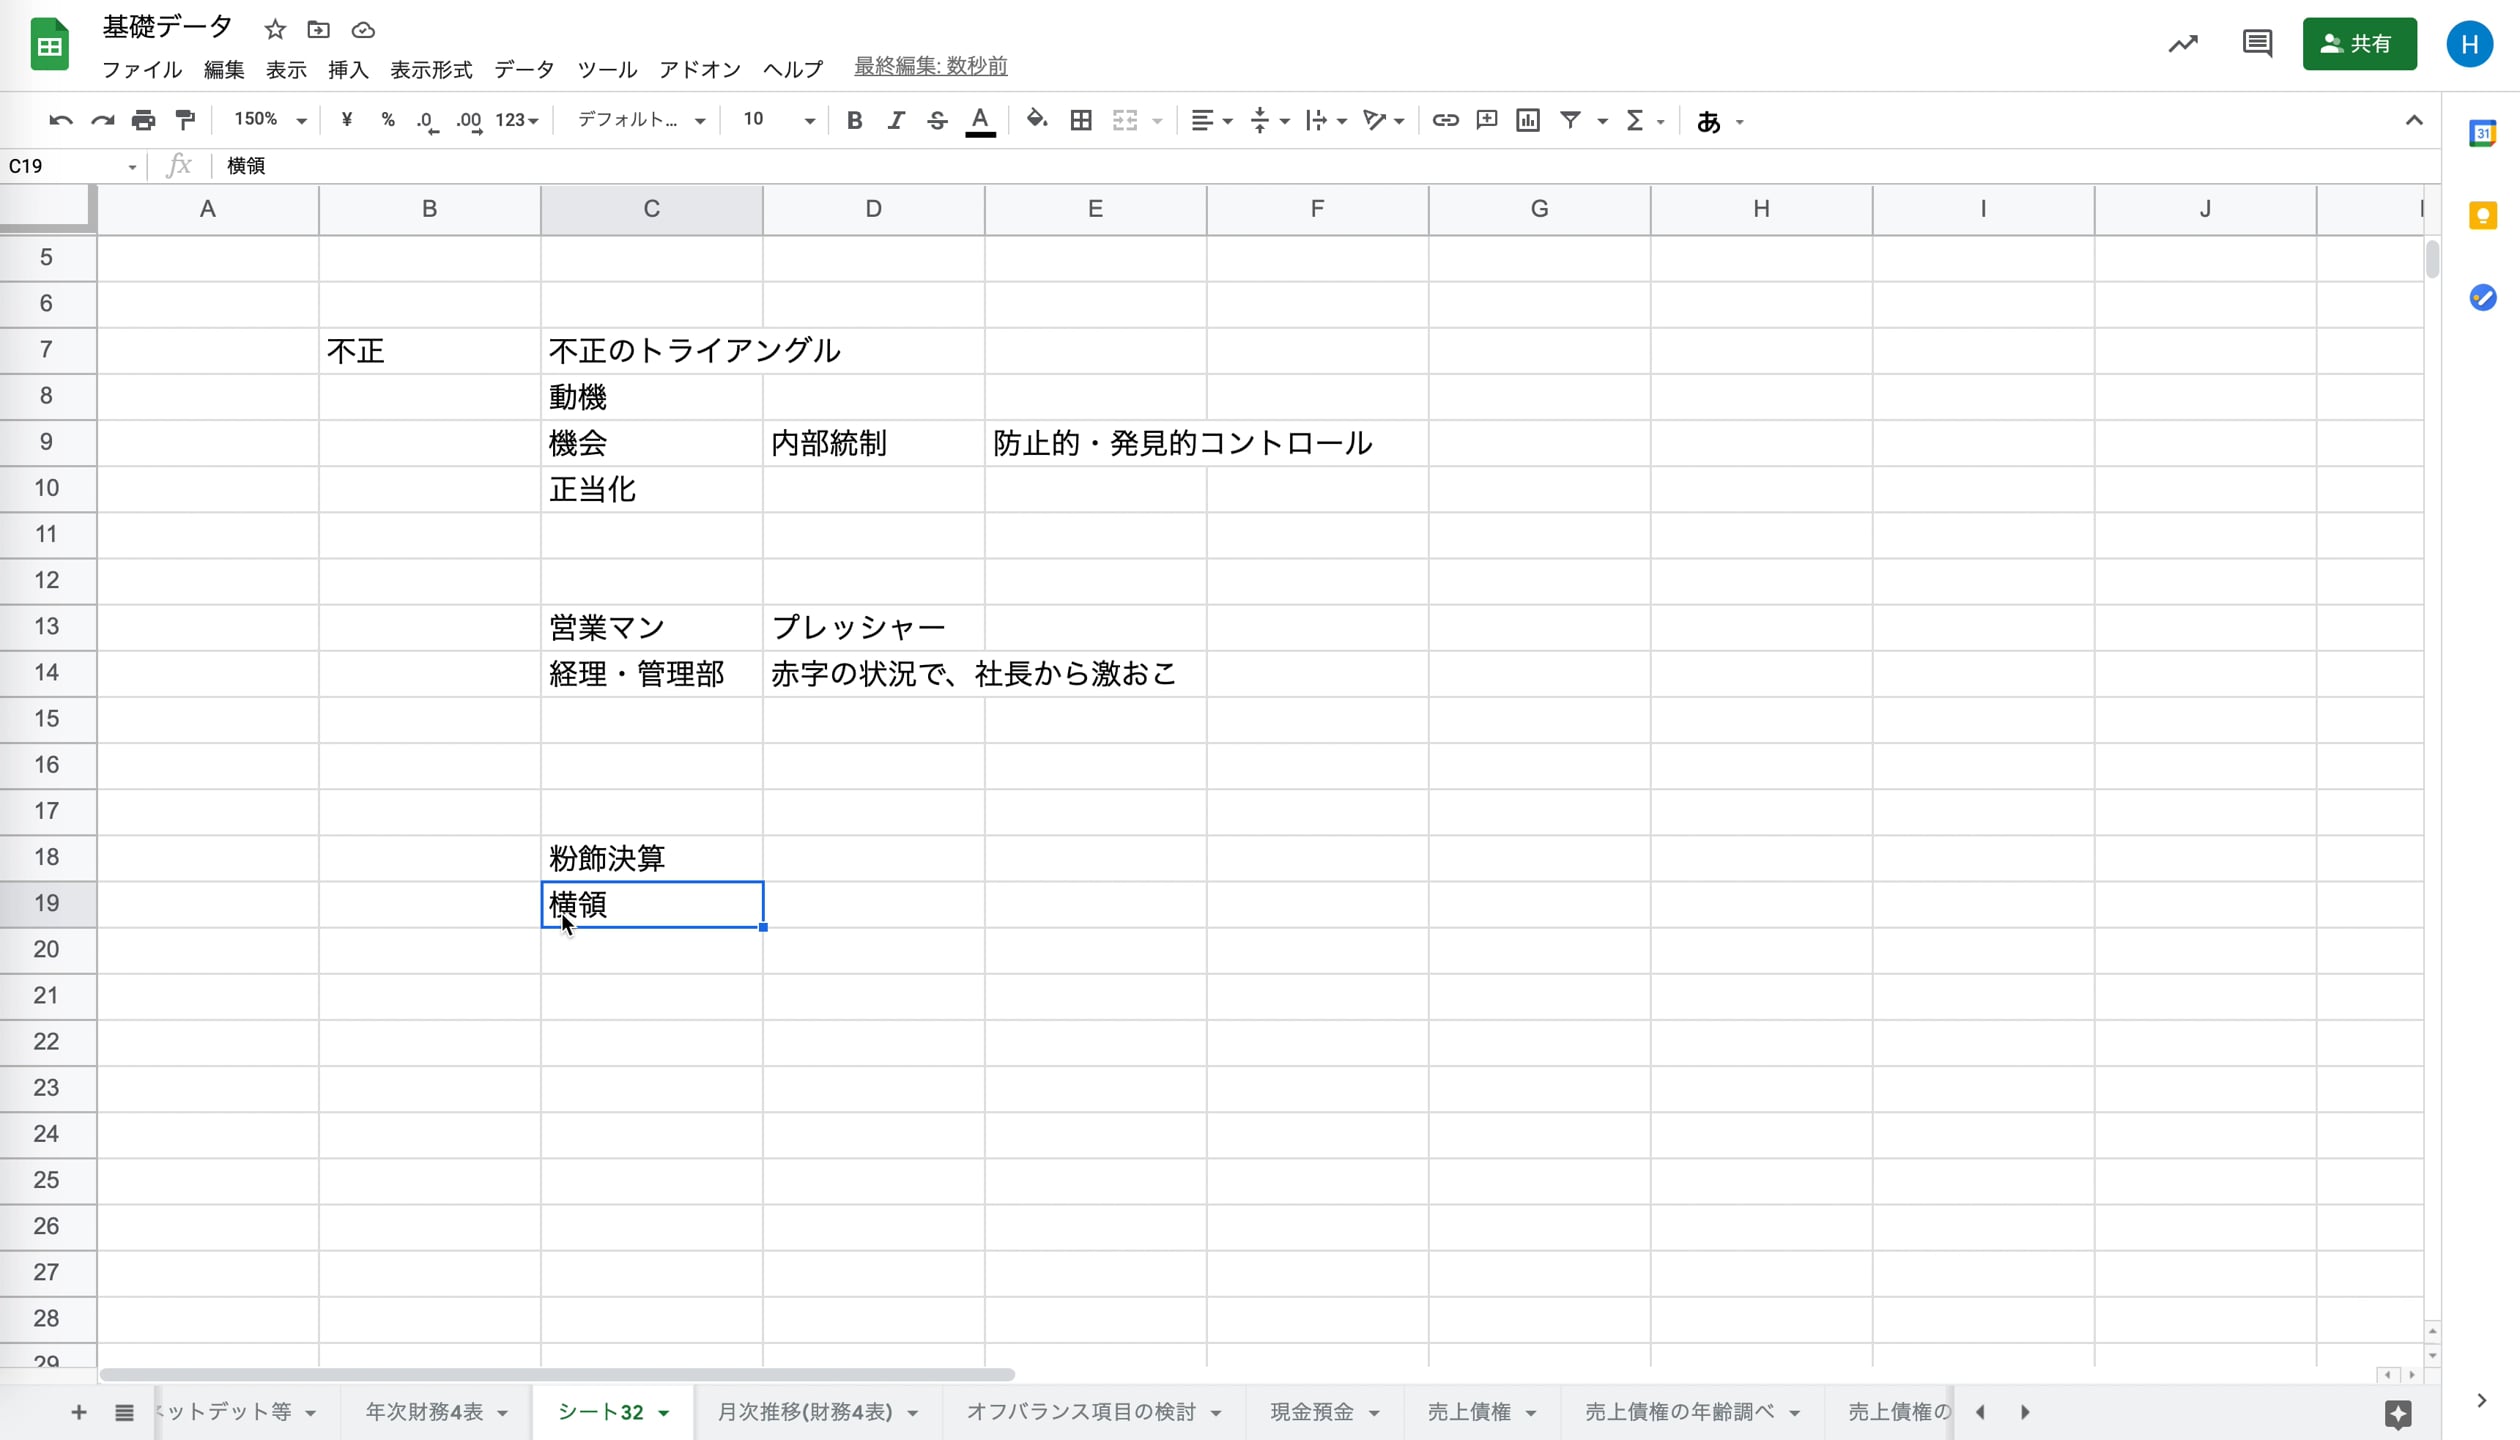The image size is (2520, 1440).
Task: Open the text color picker
Action: click(x=980, y=120)
